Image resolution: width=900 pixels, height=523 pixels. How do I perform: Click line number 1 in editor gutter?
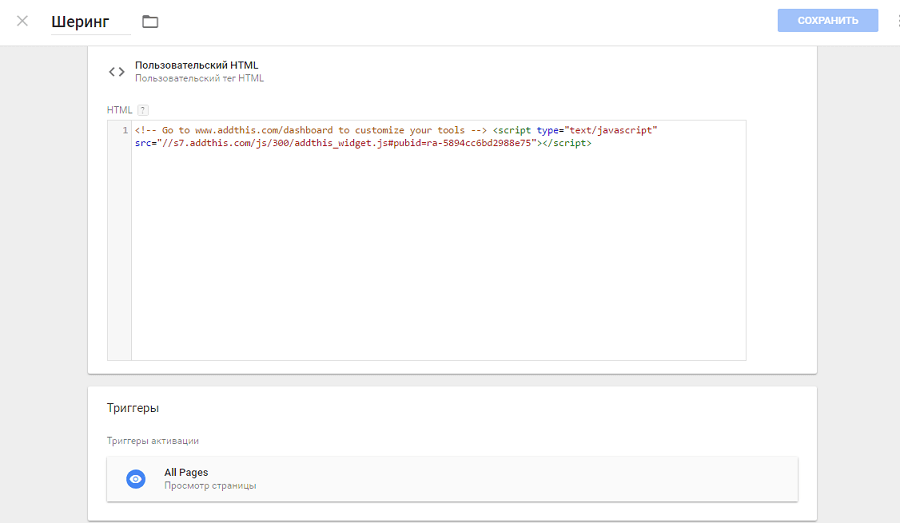coord(124,131)
